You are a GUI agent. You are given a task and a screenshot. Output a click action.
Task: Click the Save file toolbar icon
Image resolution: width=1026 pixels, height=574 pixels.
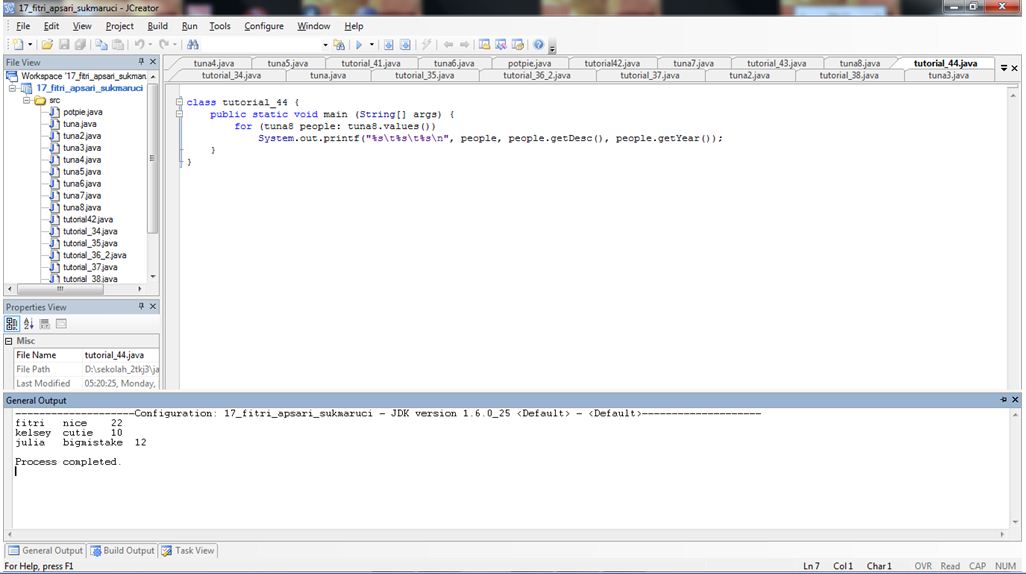click(63, 45)
